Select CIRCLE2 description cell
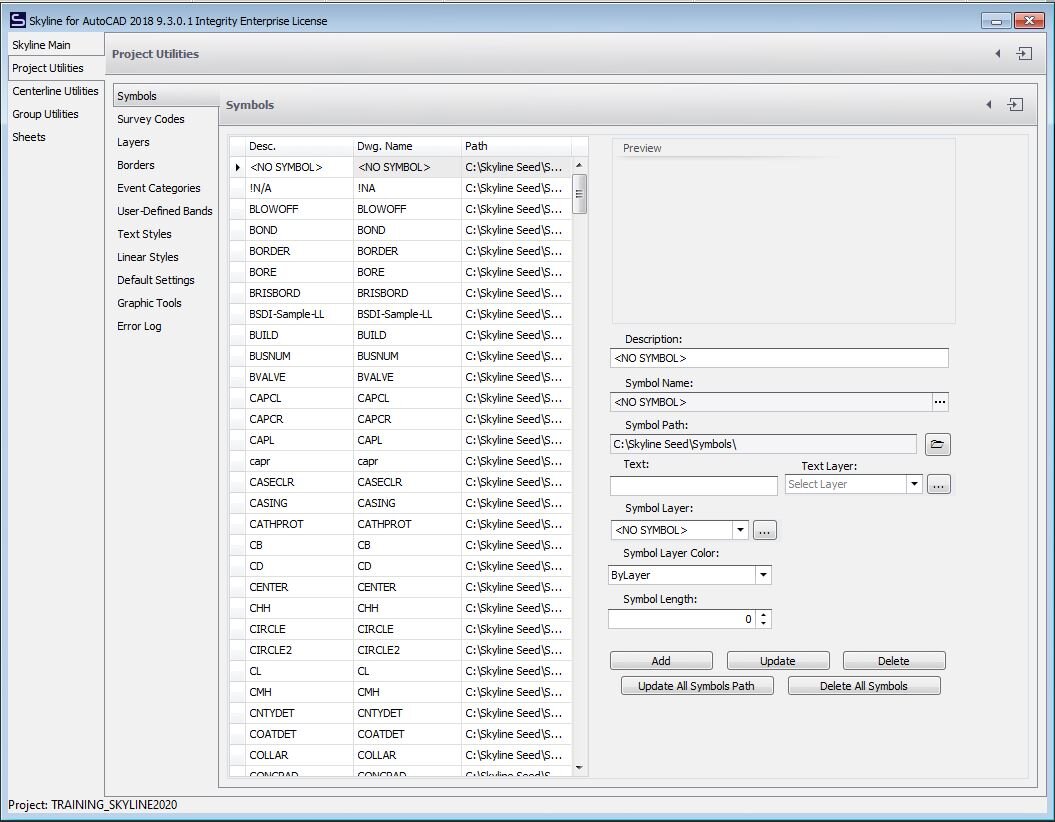This screenshot has width=1055, height=822. pos(299,650)
